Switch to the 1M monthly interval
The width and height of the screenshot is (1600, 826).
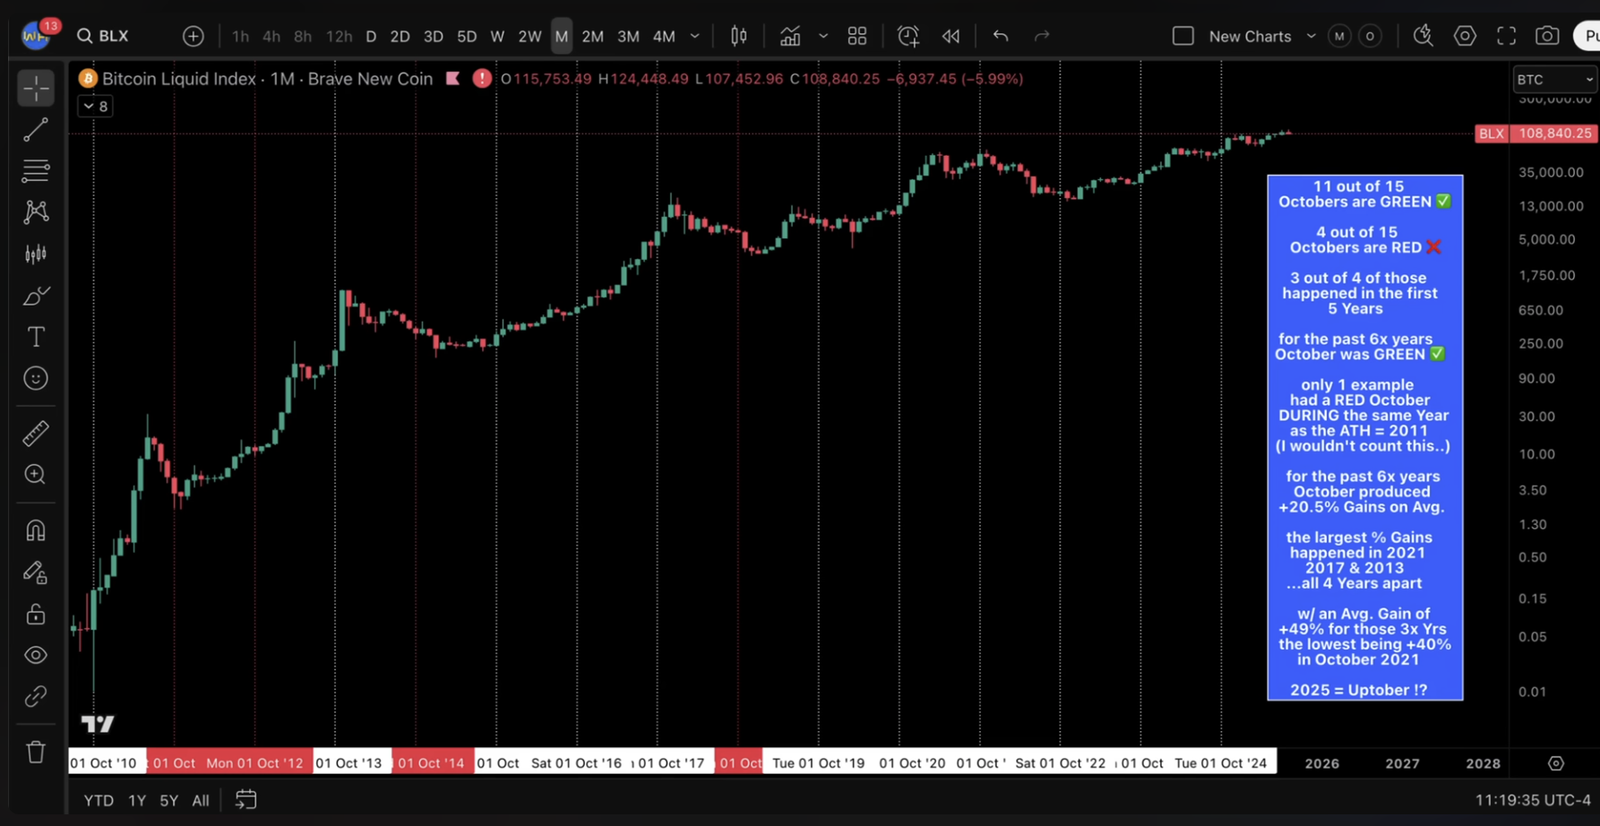[562, 36]
